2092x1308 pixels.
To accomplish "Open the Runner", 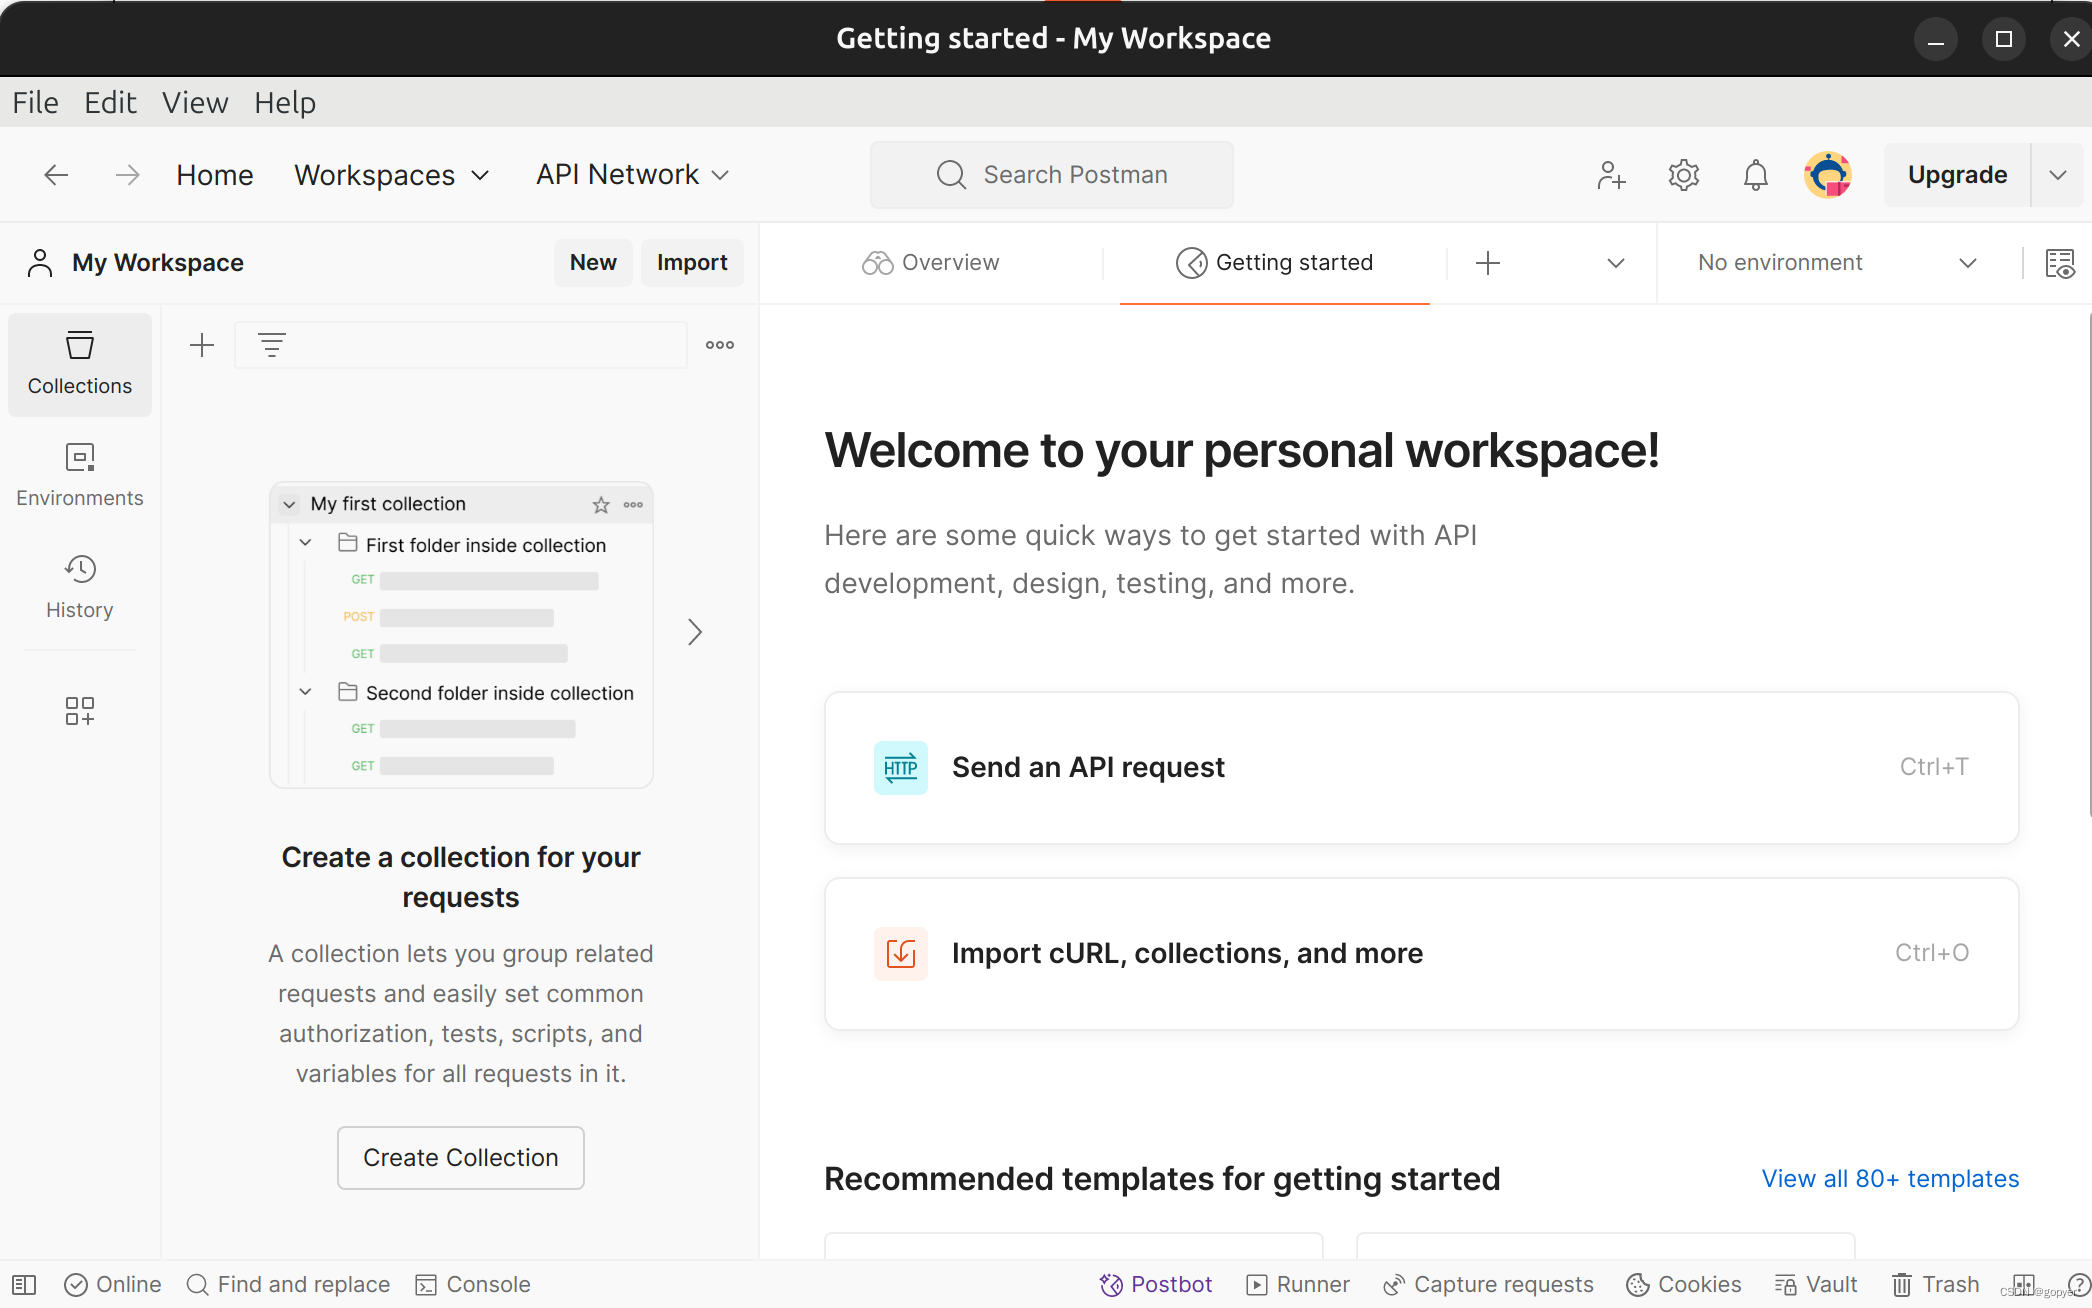I will [1298, 1285].
